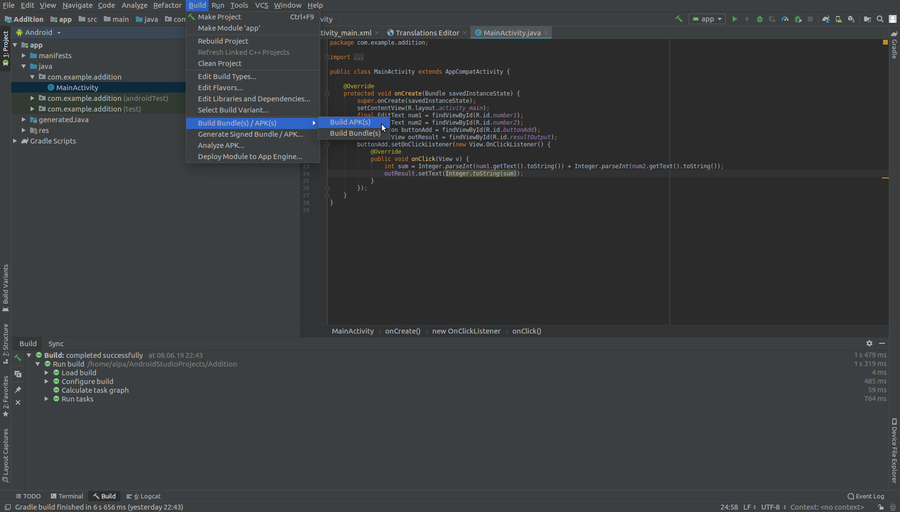This screenshot has height=512, width=900.
Task: Click the Run app play icon
Action: click(735, 19)
